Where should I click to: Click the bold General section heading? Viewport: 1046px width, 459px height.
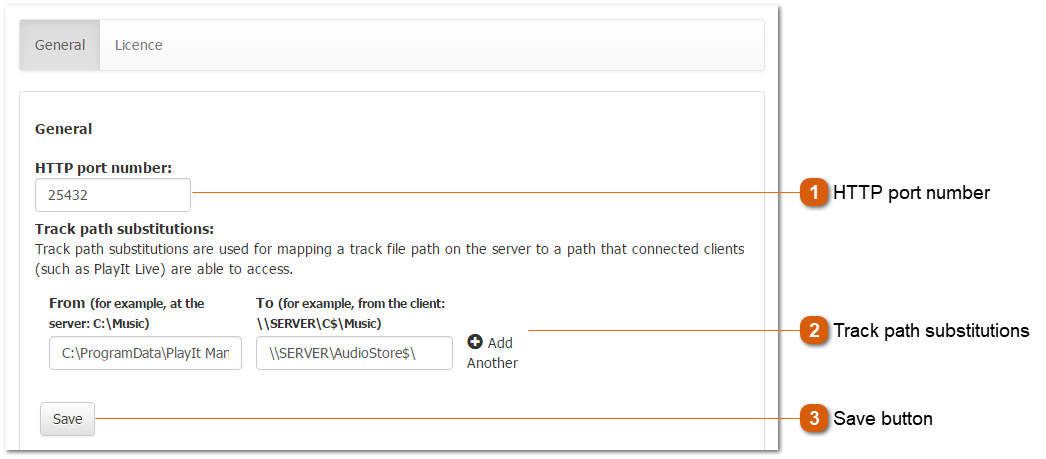pyautogui.click(x=63, y=129)
